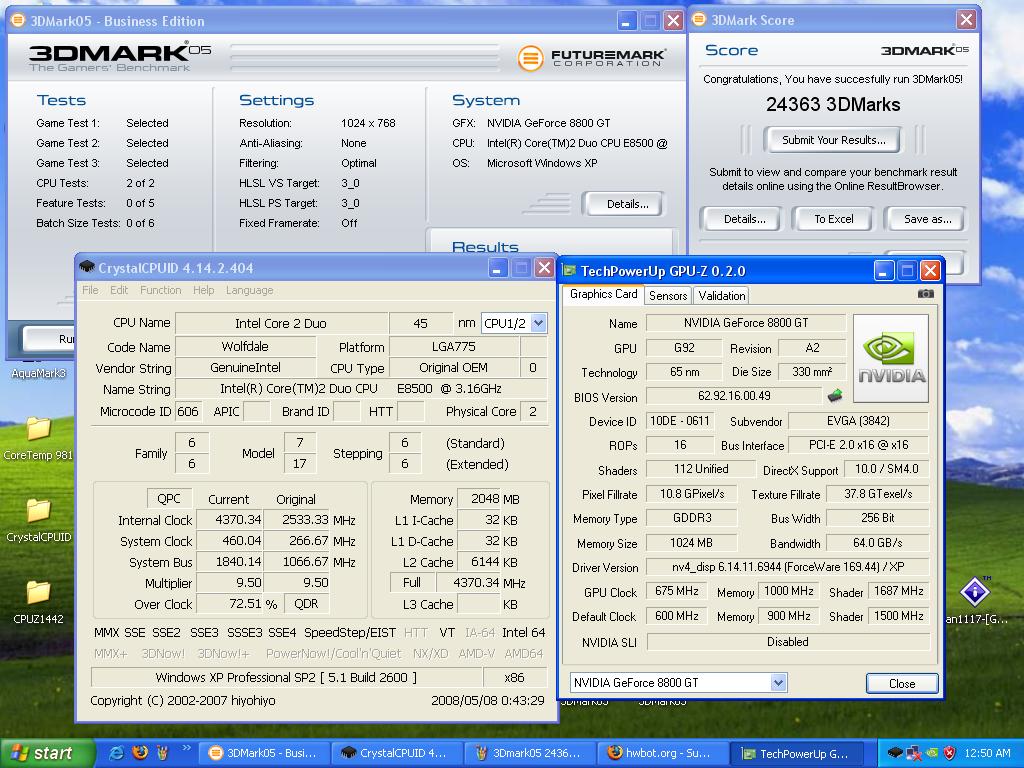The height and width of the screenshot is (768, 1024).
Task: Click the GPU-Z camera screenshot icon
Action: point(925,294)
